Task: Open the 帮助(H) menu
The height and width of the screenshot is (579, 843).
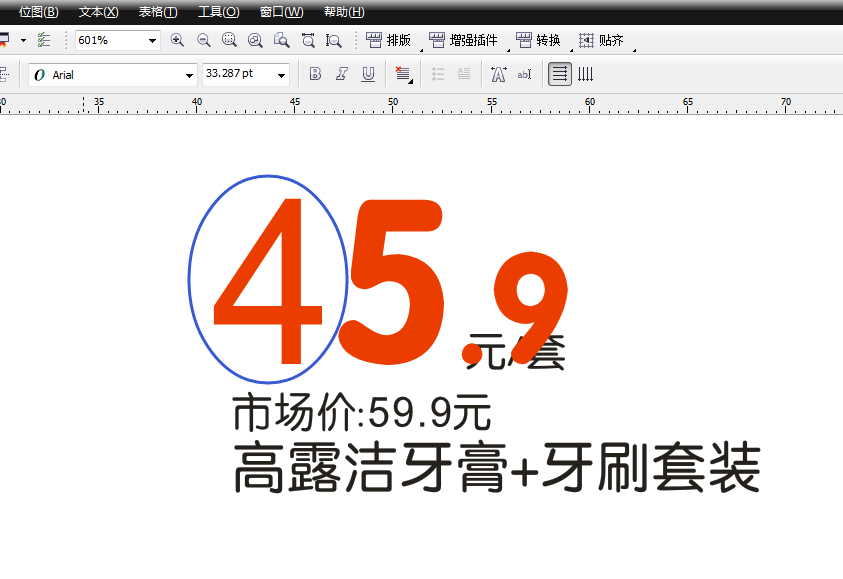Action: pyautogui.click(x=344, y=12)
